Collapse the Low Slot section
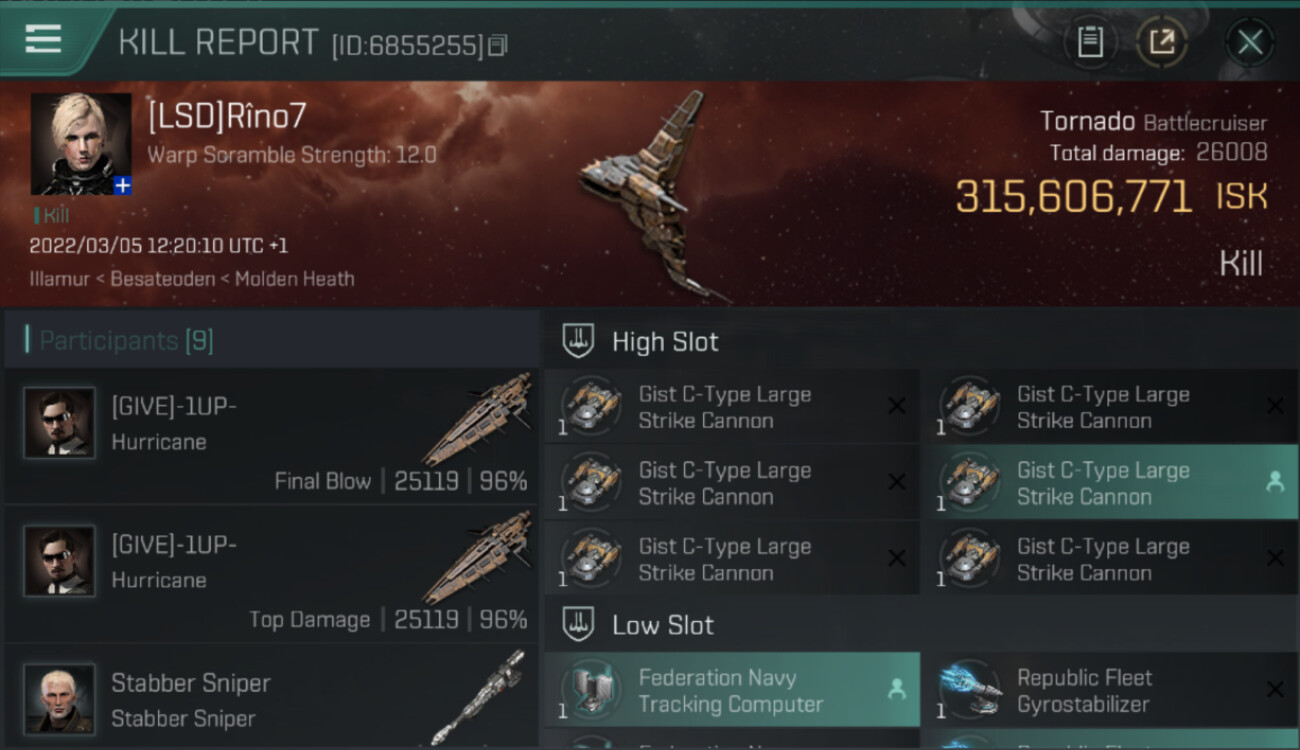The height and width of the screenshot is (750, 1300). [921, 625]
